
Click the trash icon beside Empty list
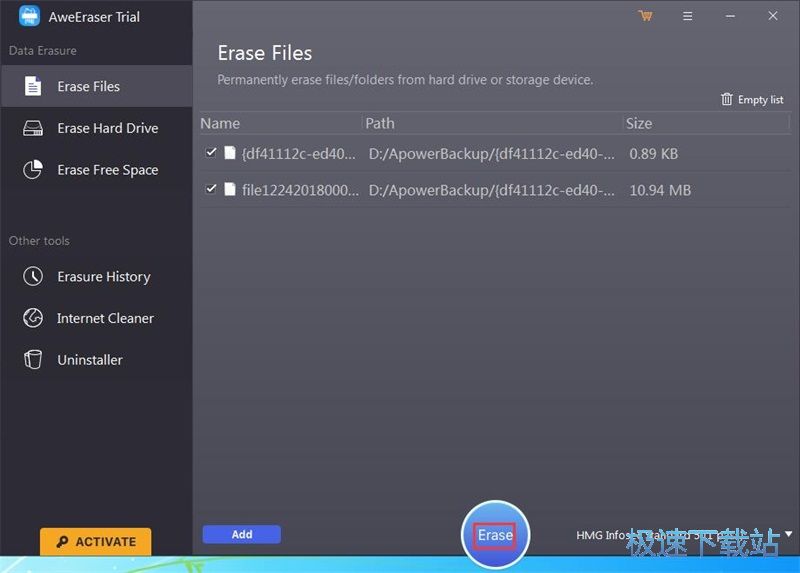tap(727, 99)
